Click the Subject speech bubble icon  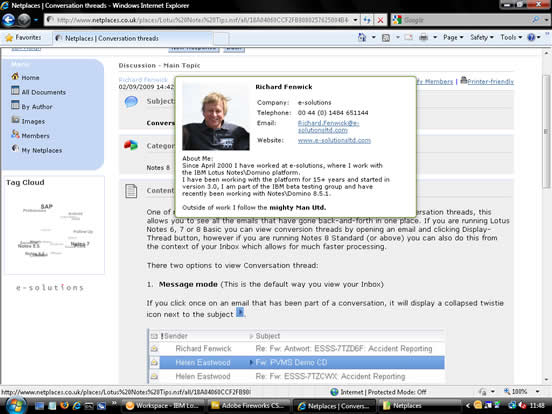click(131, 101)
